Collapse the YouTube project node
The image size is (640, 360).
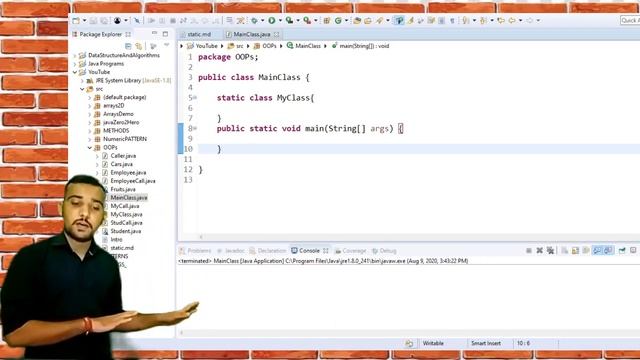point(75,72)
